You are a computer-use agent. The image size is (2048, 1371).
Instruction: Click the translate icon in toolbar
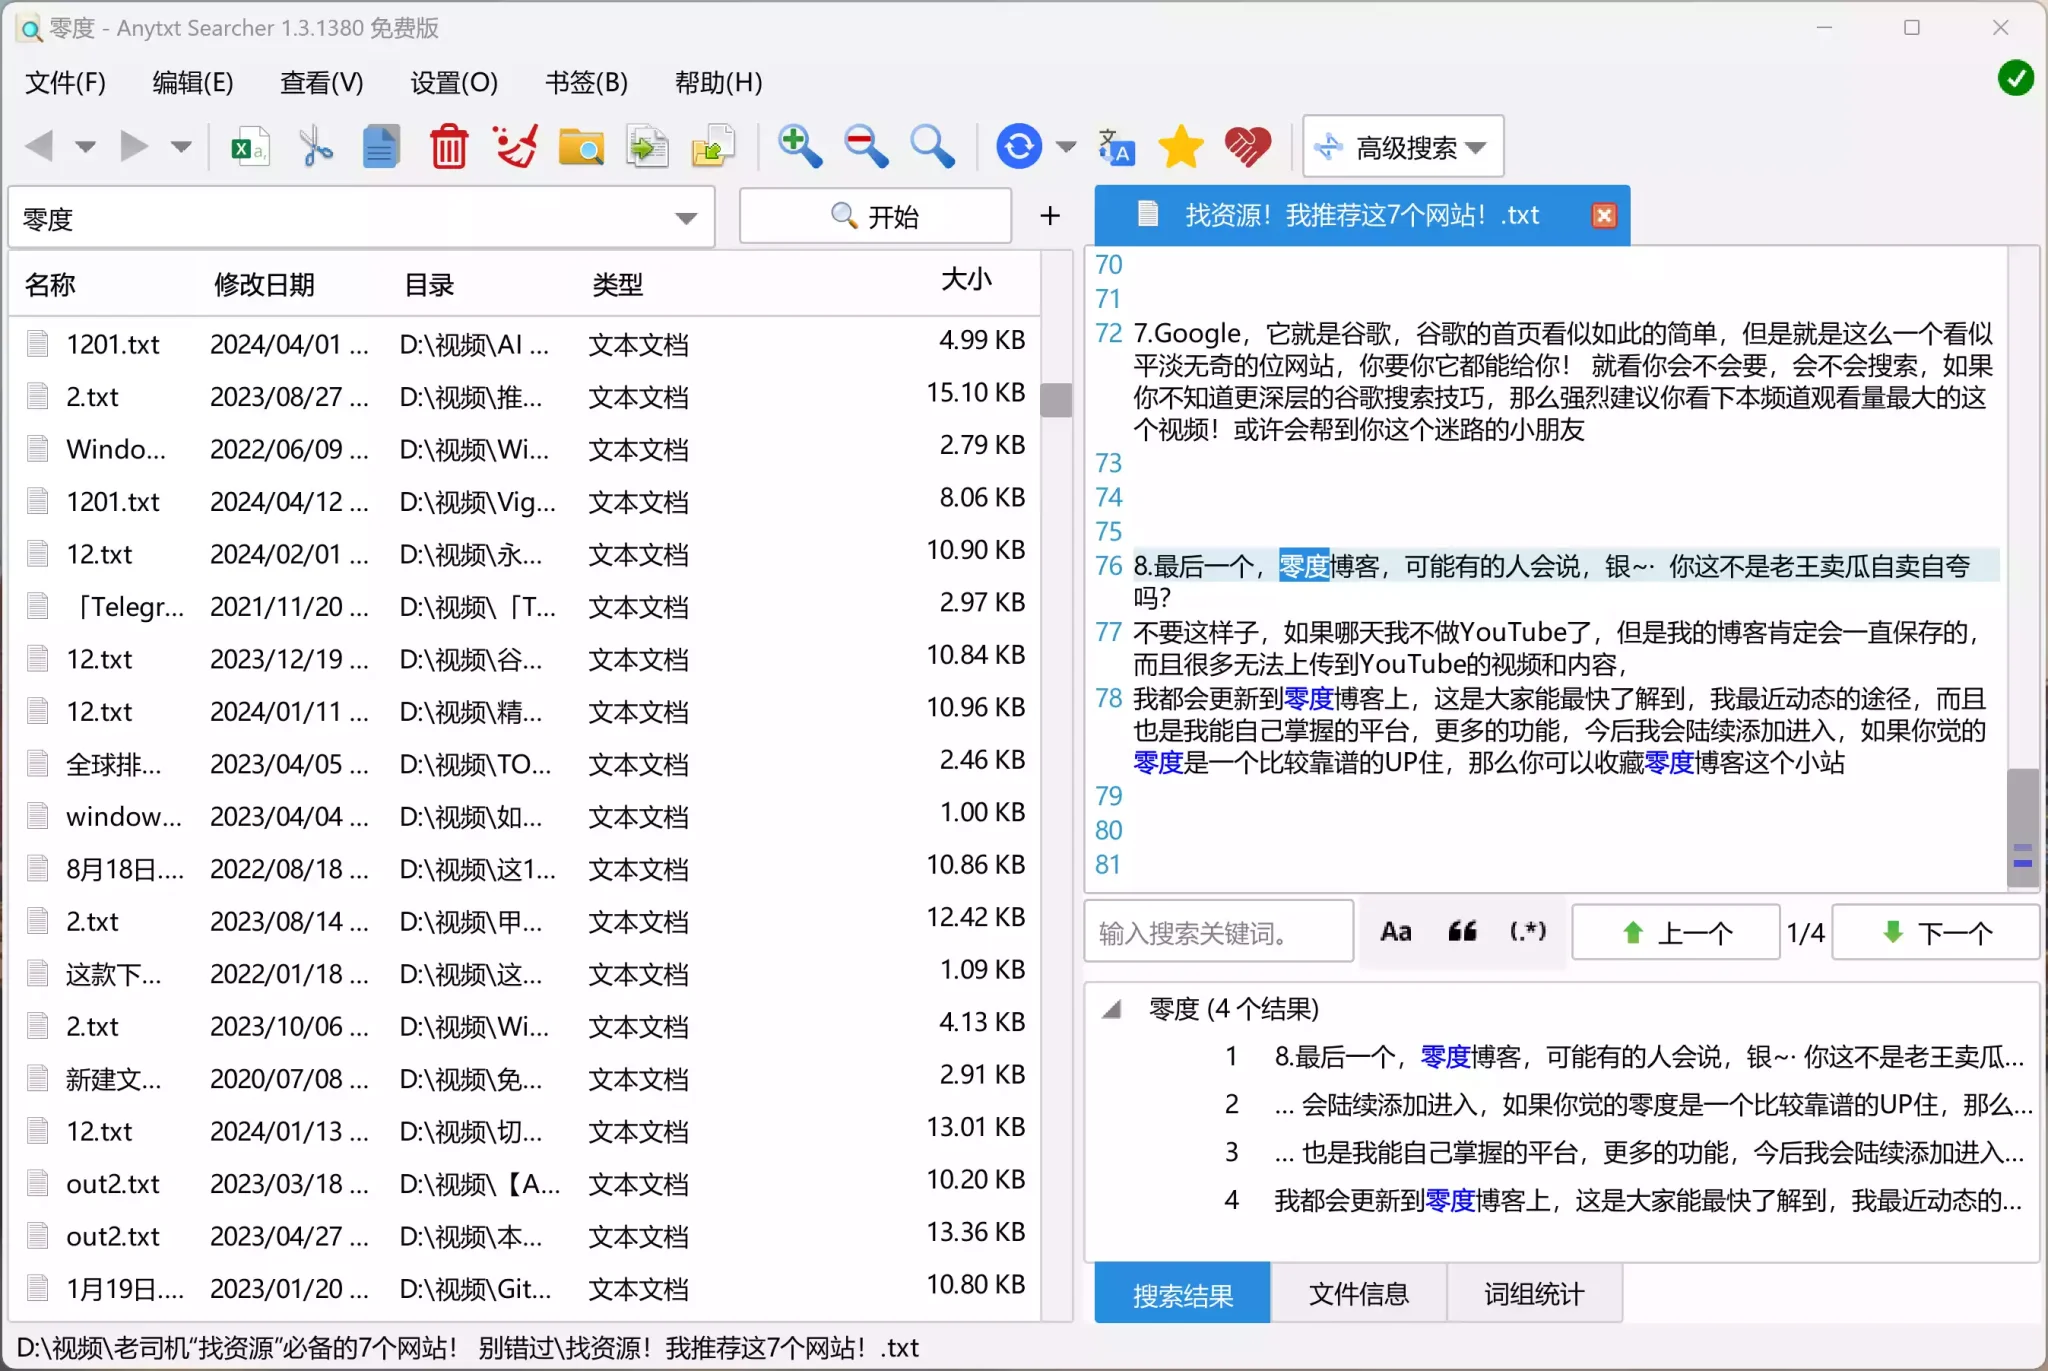pos(1116,147)
